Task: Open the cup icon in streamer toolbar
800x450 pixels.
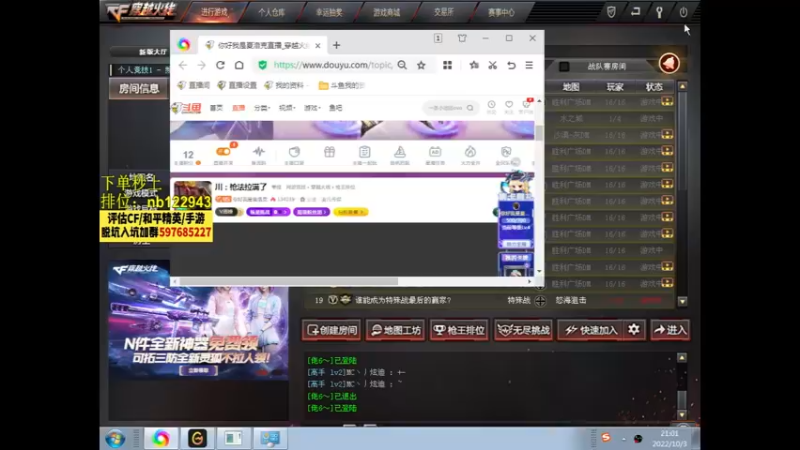Action: pyautogui.click(x=294, y=152)
